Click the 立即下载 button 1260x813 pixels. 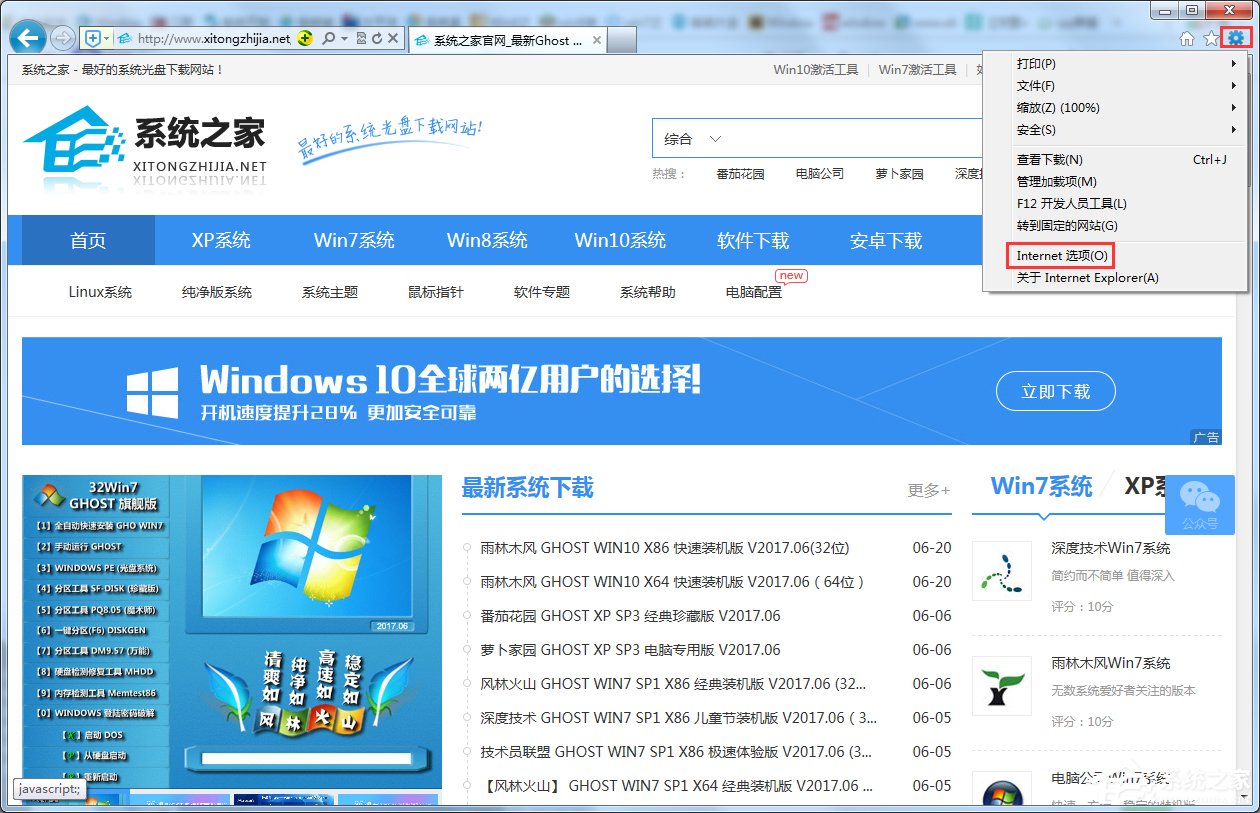[1055, 391]
